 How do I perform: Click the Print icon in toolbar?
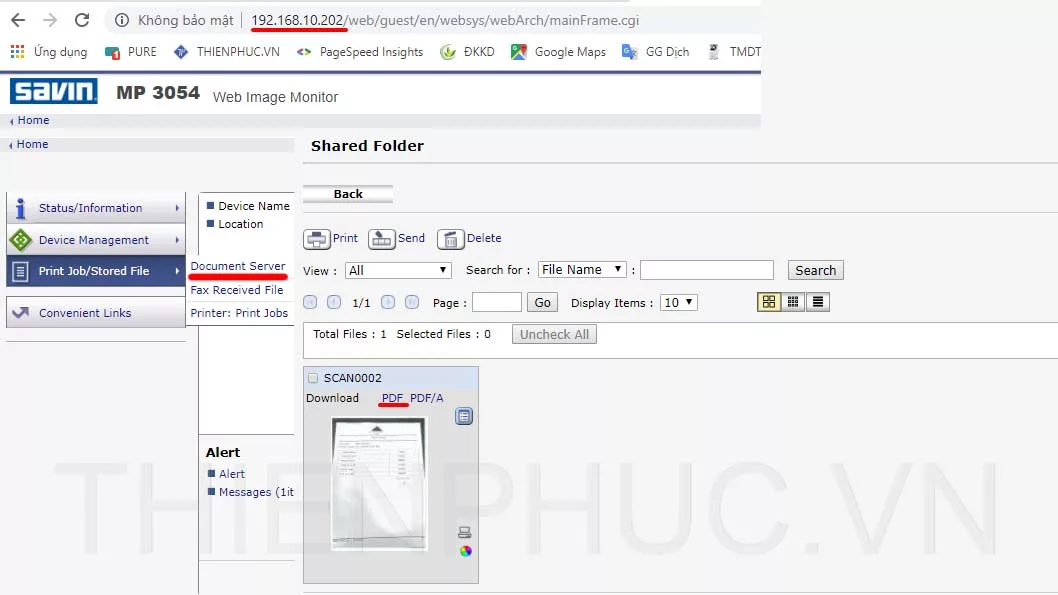317,239
